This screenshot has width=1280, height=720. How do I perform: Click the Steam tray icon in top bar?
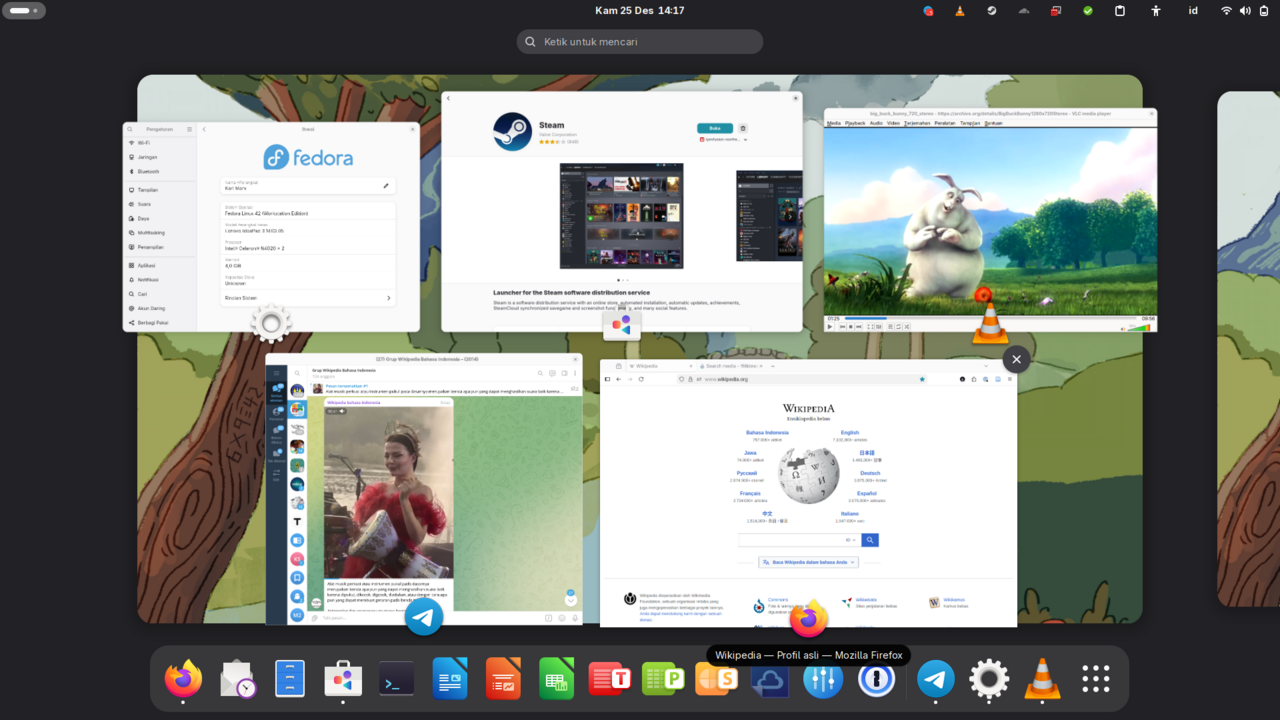pyautogui.click(x=991, y=11)
